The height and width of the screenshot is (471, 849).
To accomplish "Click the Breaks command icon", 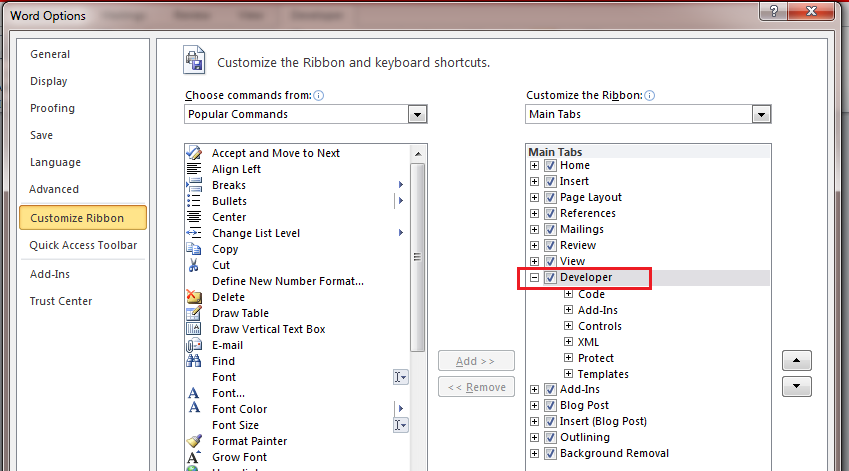I will tap(194, 185).
